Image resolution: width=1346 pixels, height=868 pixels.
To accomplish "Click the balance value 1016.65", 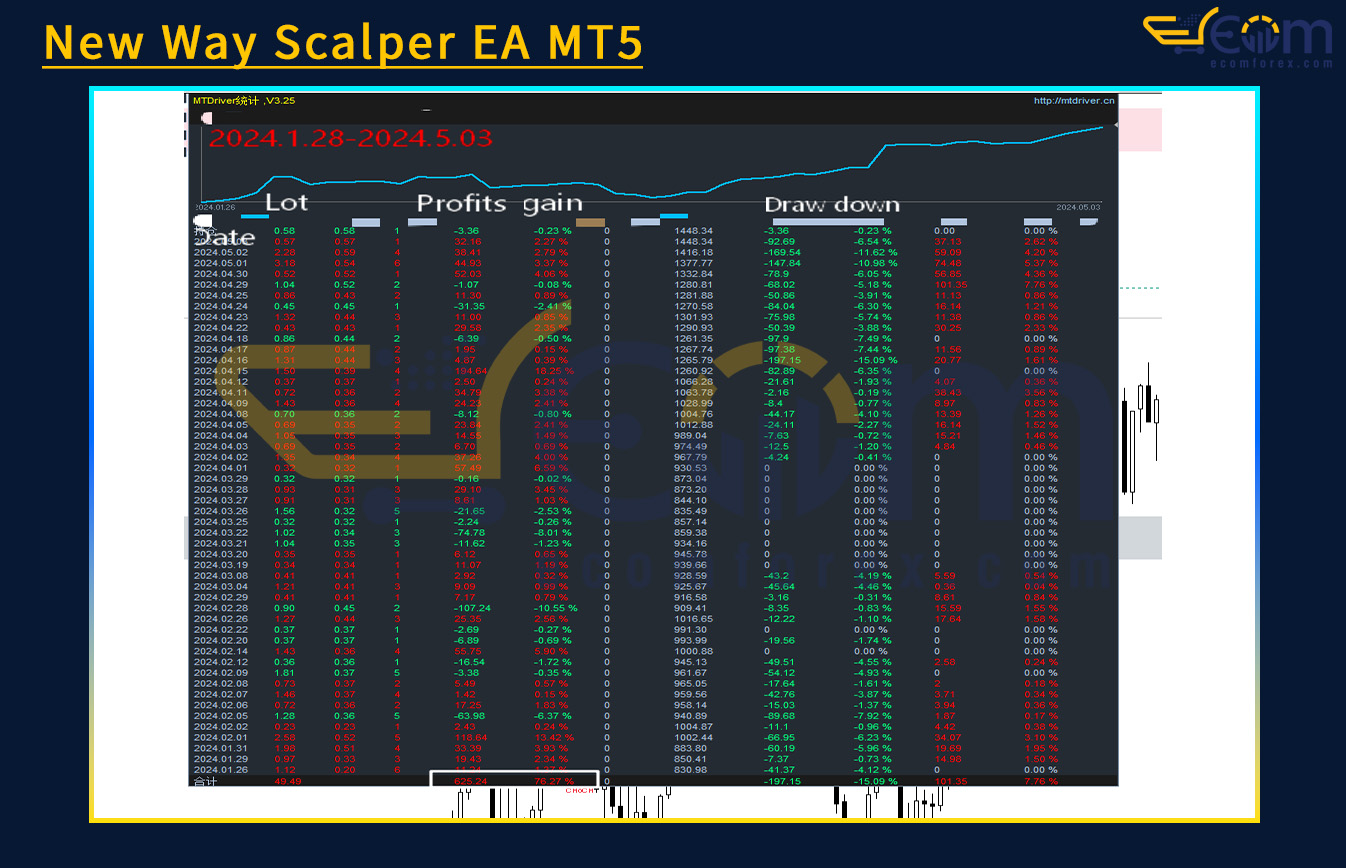I will 694,619.
